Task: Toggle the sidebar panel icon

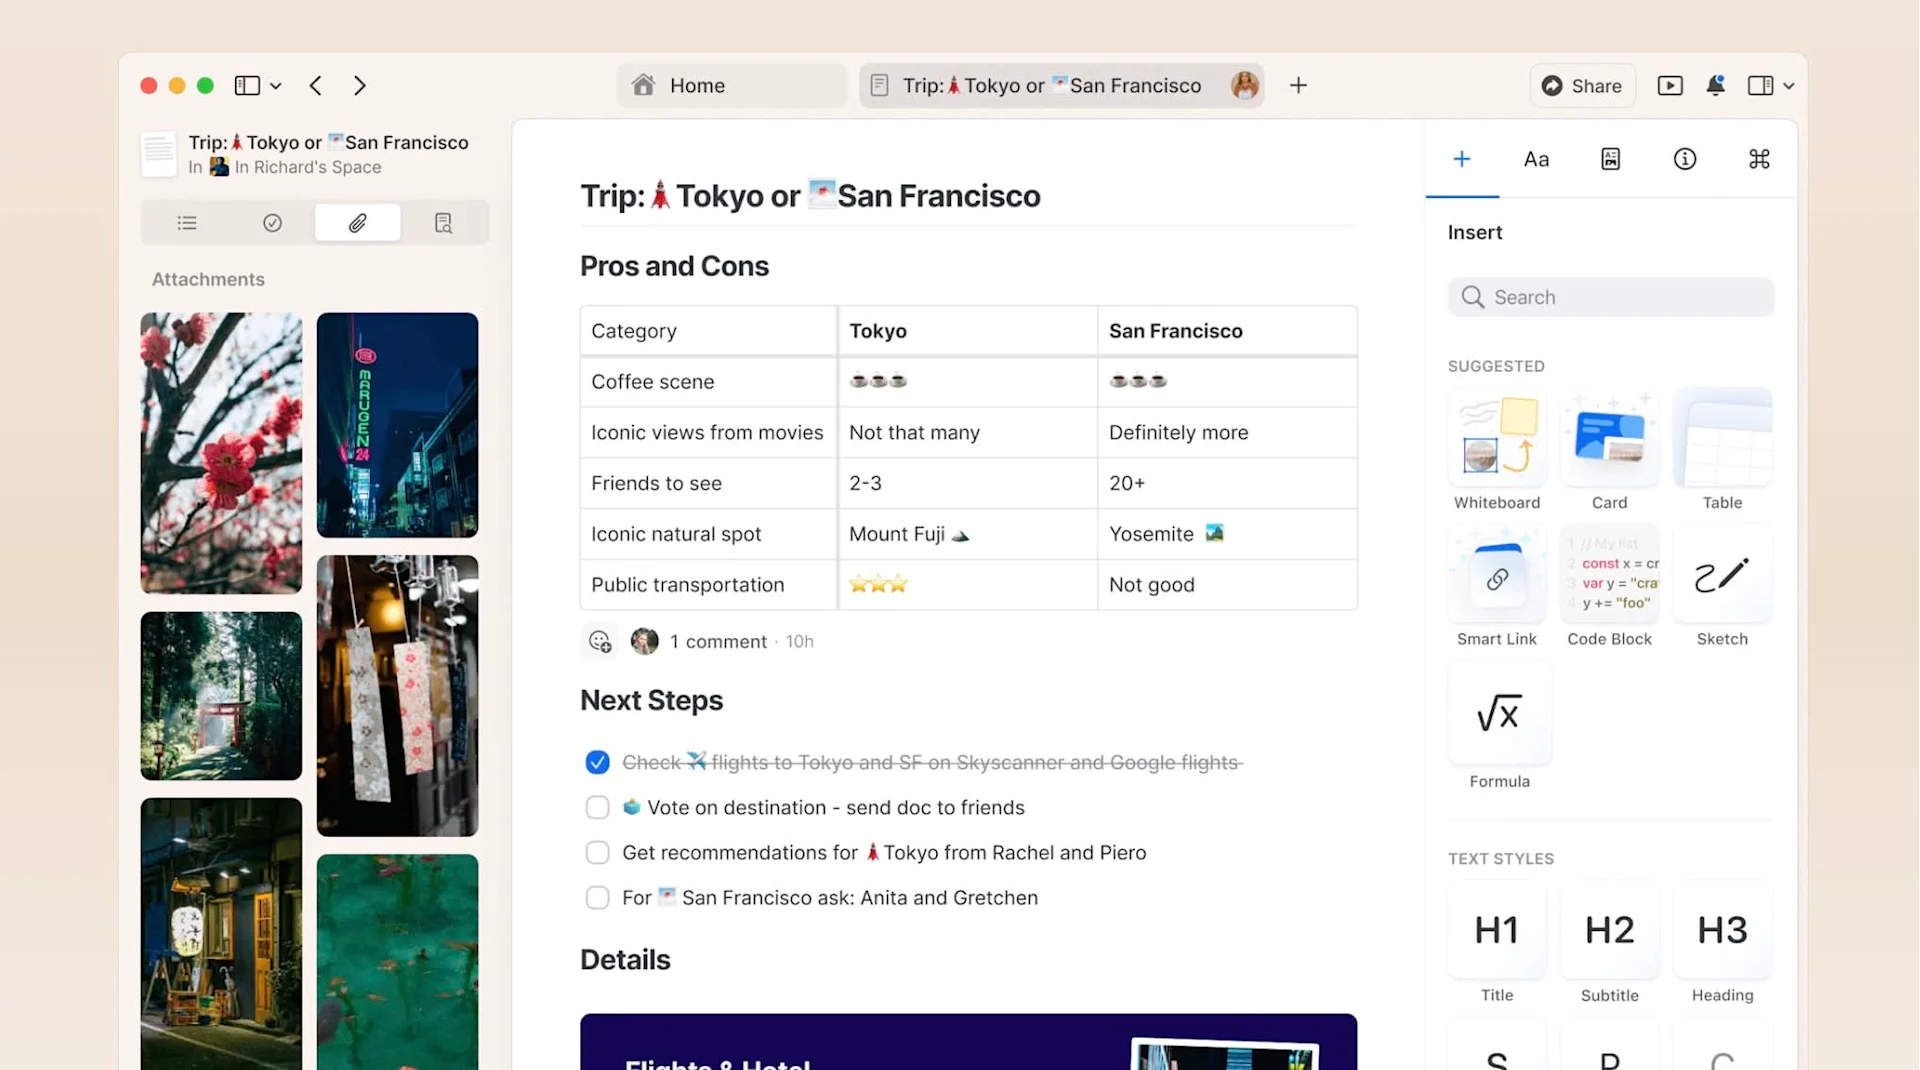Action: [247, 86]
